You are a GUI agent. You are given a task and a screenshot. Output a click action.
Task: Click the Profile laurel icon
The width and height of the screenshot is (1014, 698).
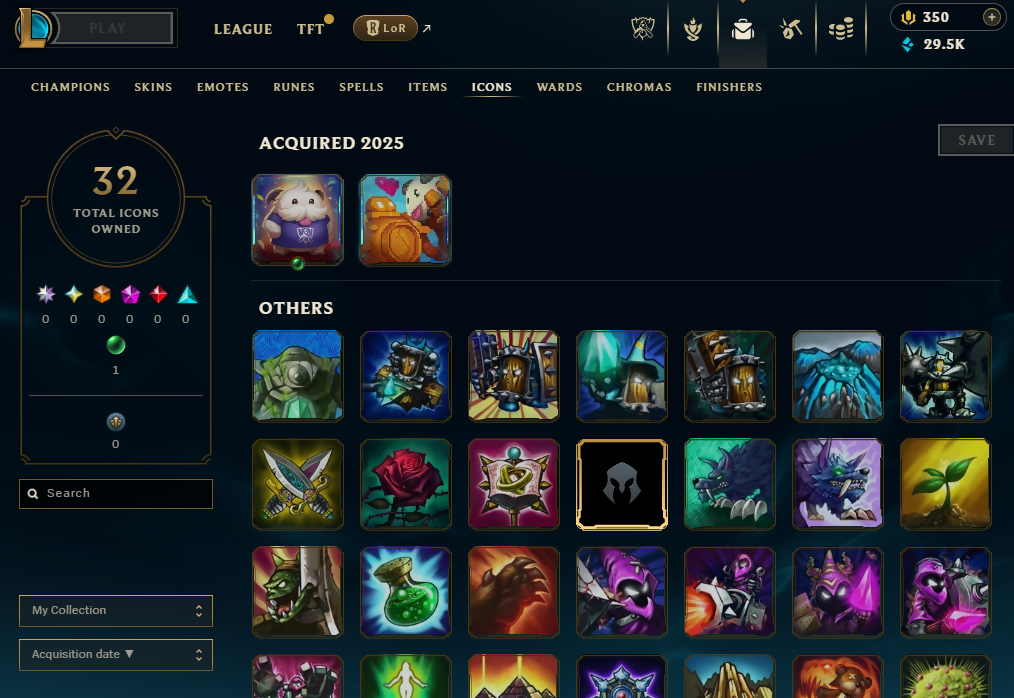coord(693,29)
